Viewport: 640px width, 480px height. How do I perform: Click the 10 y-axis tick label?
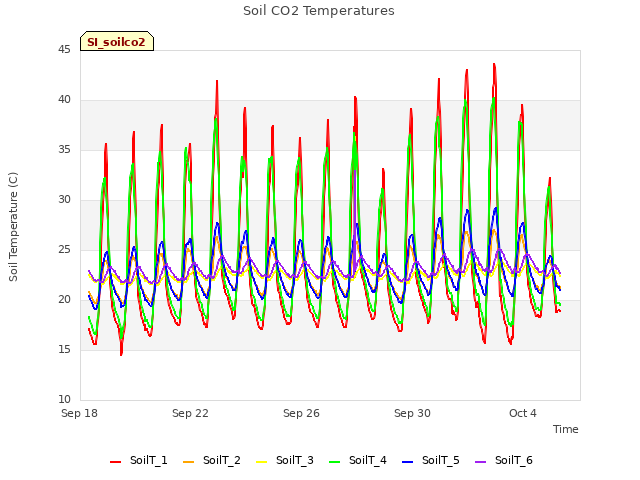coord(64,400)
